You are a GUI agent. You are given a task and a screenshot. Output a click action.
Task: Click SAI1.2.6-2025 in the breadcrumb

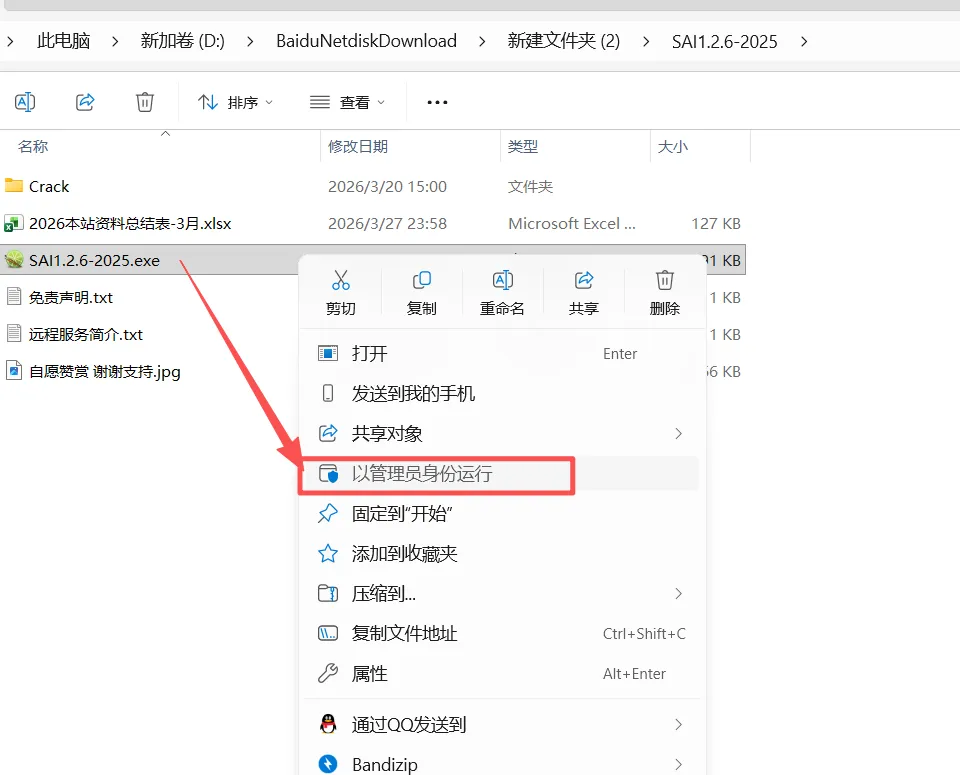pos(724,41)
